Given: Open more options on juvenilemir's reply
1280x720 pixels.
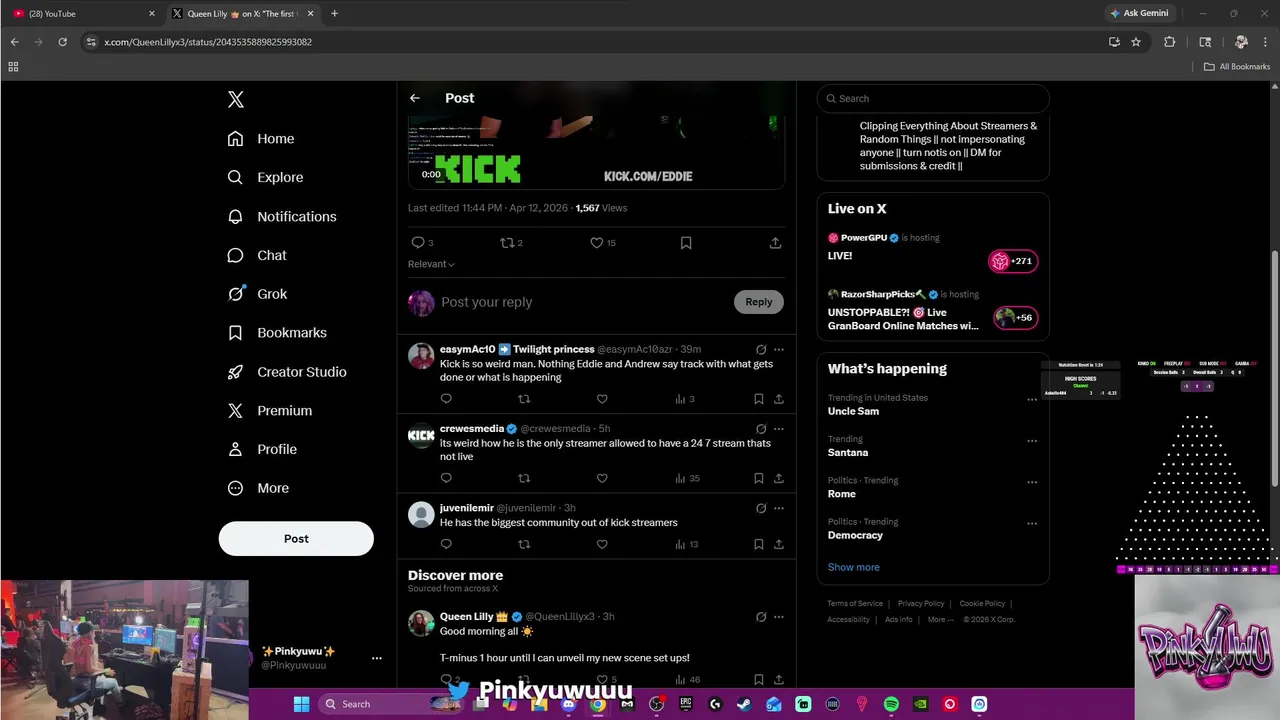Looking at the screenshot, I should pyautogui.click(x=779, y=508).
